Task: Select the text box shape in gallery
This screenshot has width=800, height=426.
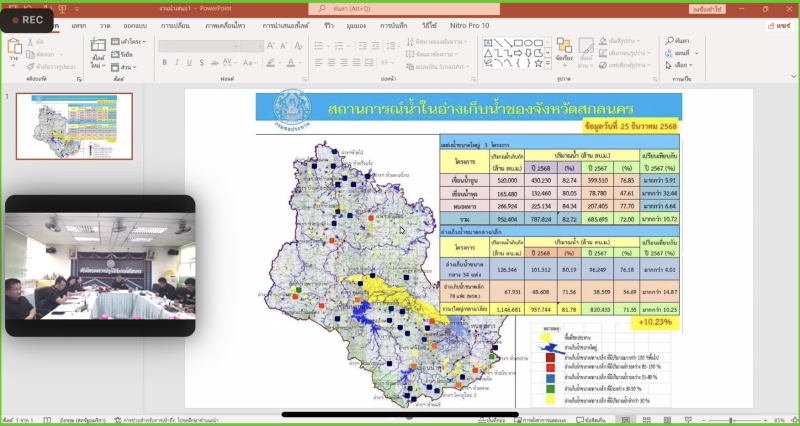Action: point(489,42)
